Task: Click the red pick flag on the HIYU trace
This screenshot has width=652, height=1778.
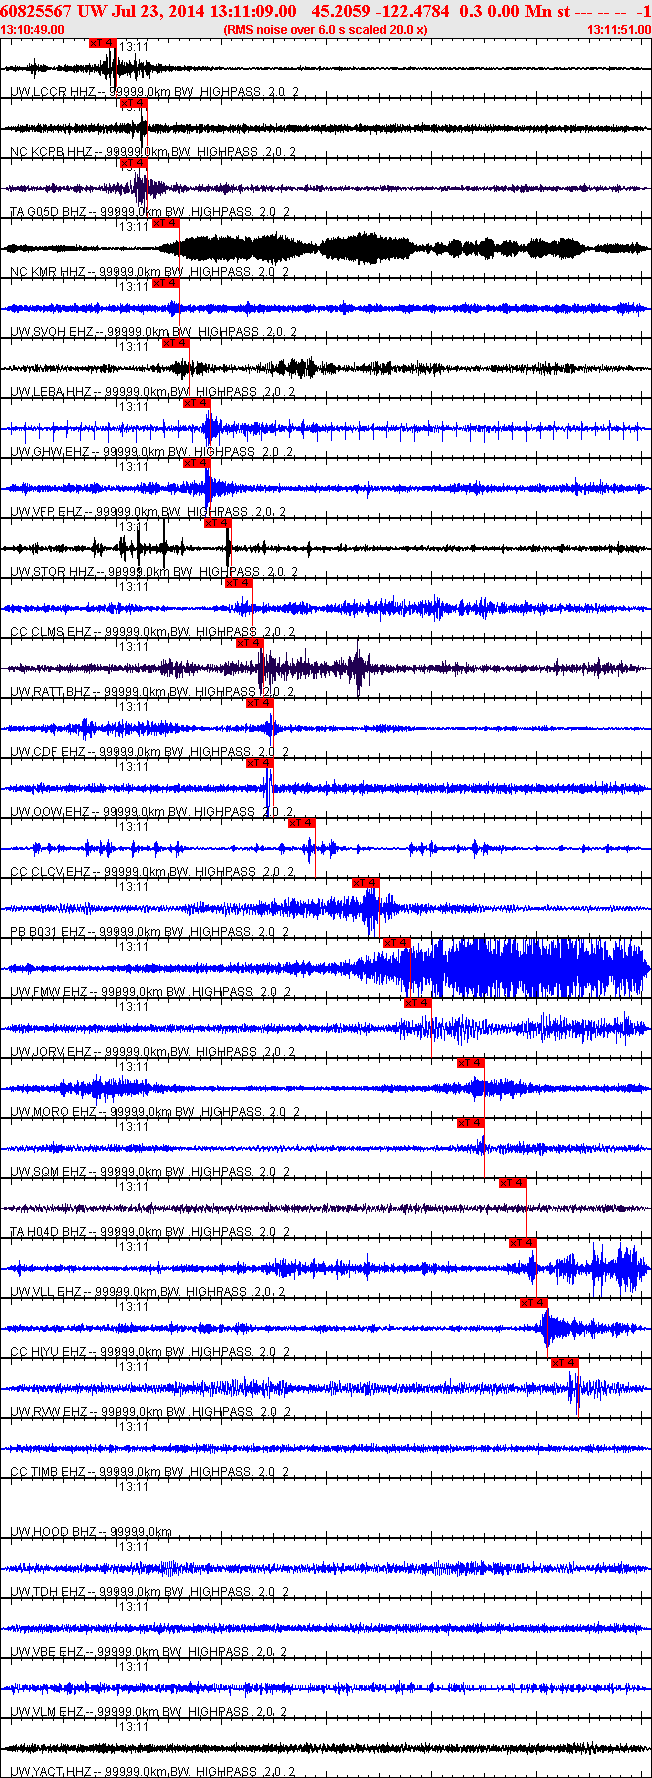Action: click(x=533, y=1303)
